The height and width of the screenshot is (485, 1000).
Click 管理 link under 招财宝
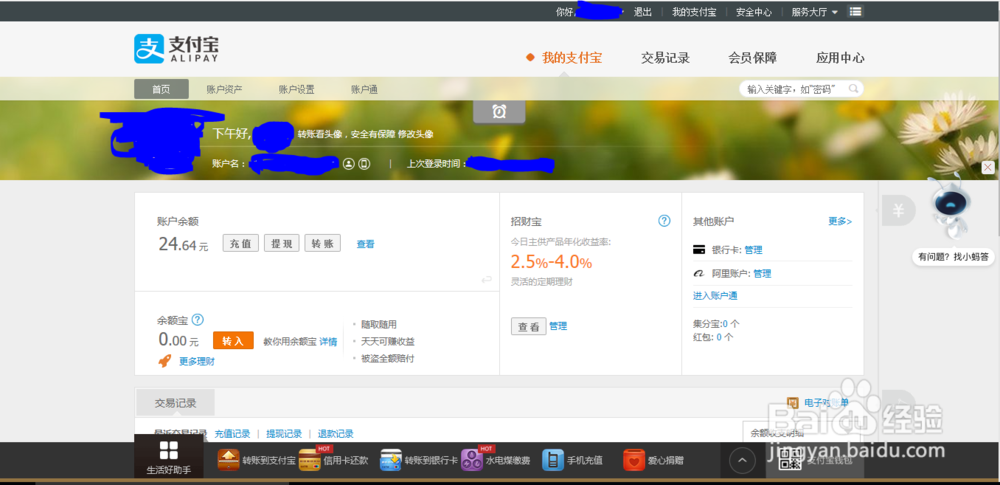[x=558, y=325]
